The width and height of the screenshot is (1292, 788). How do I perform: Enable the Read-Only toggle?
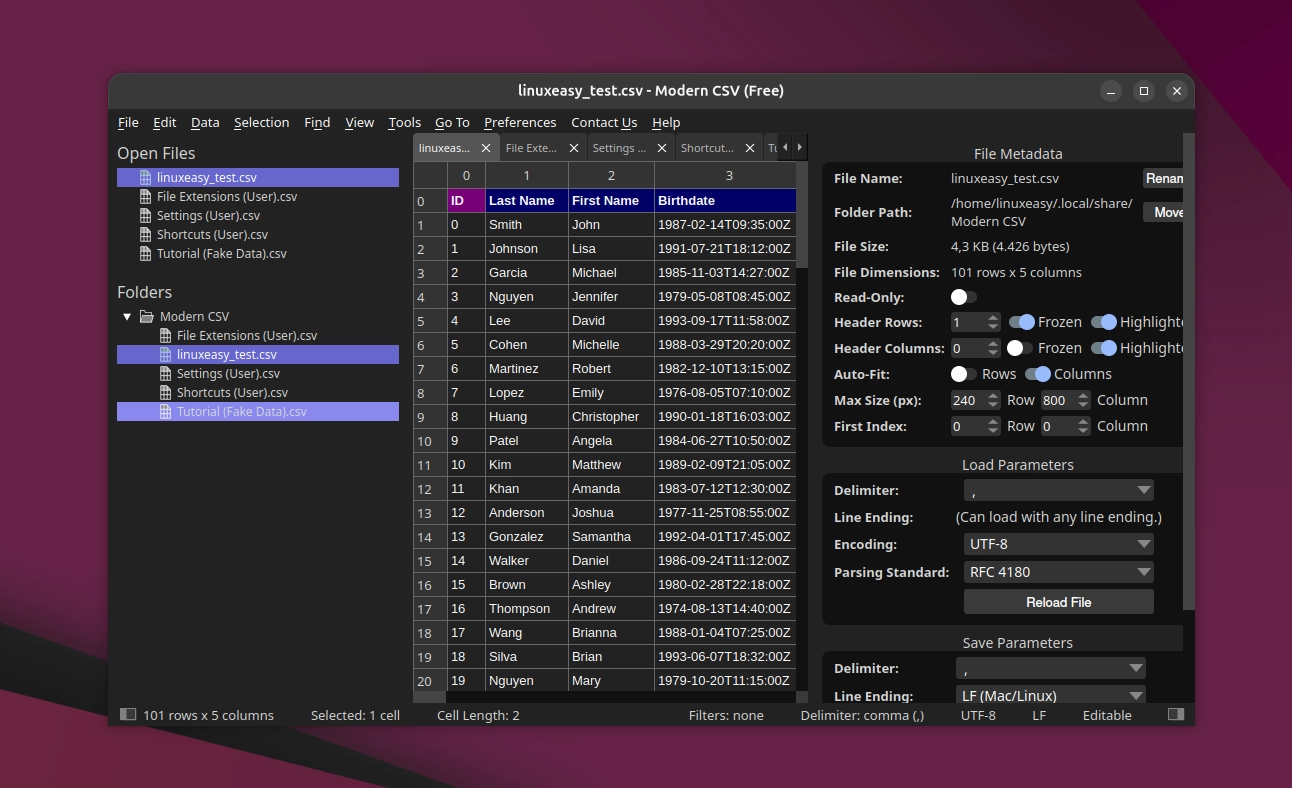point(962,297)
